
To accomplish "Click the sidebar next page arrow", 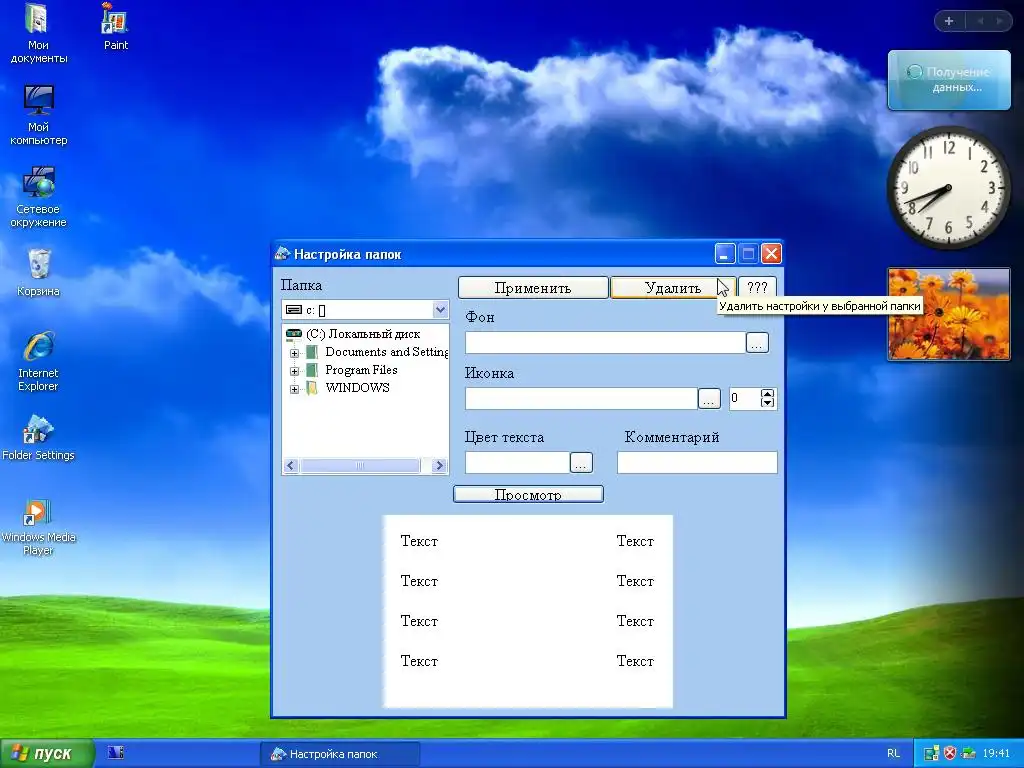I will [x=999, y=21].
